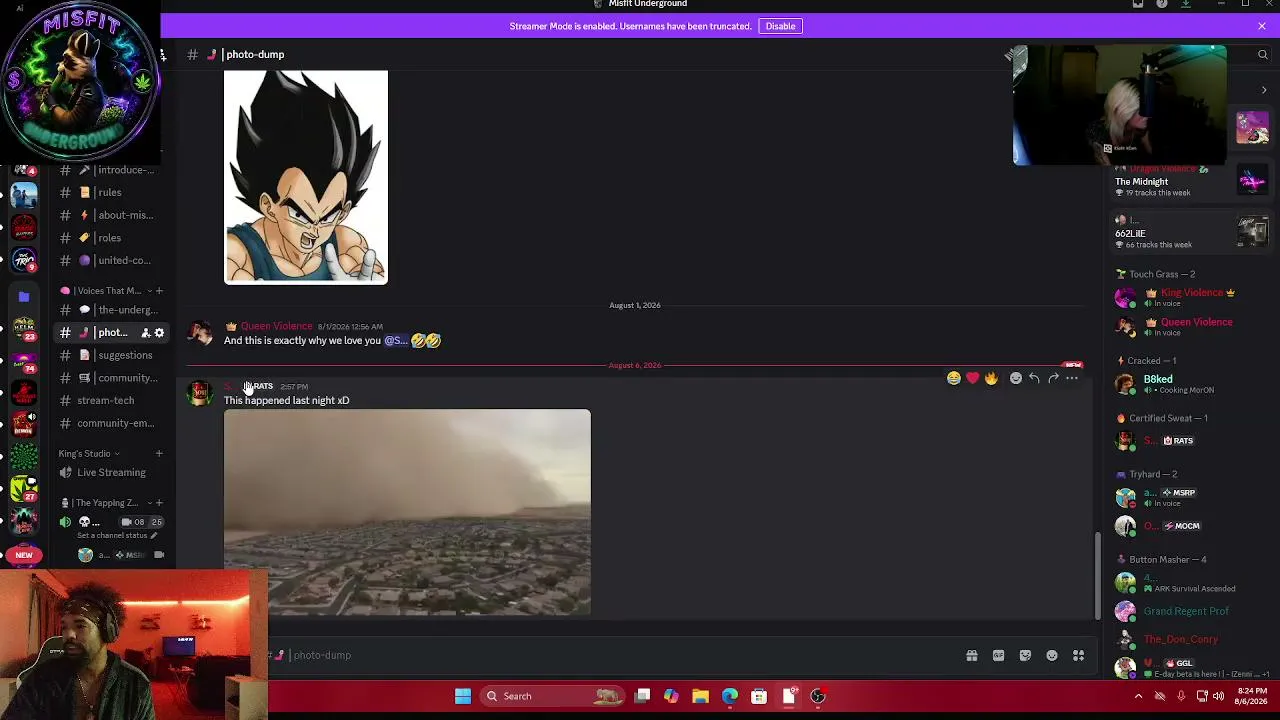Screen dimensions: 1280x720
Task: Open the emoji picker in the message bar
Action: click(1052, 656)
